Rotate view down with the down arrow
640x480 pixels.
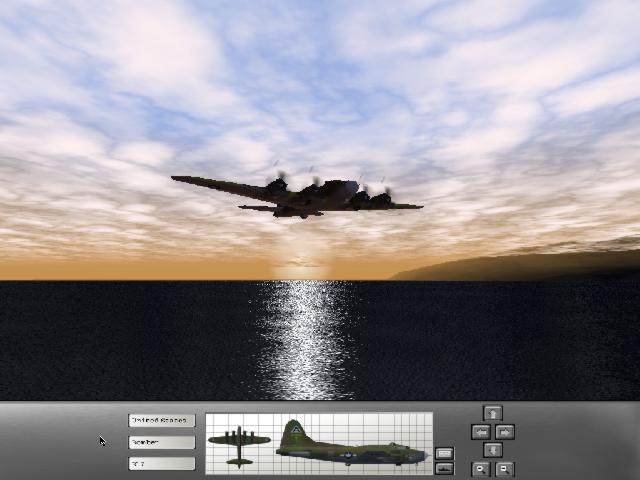pos(492,450)
